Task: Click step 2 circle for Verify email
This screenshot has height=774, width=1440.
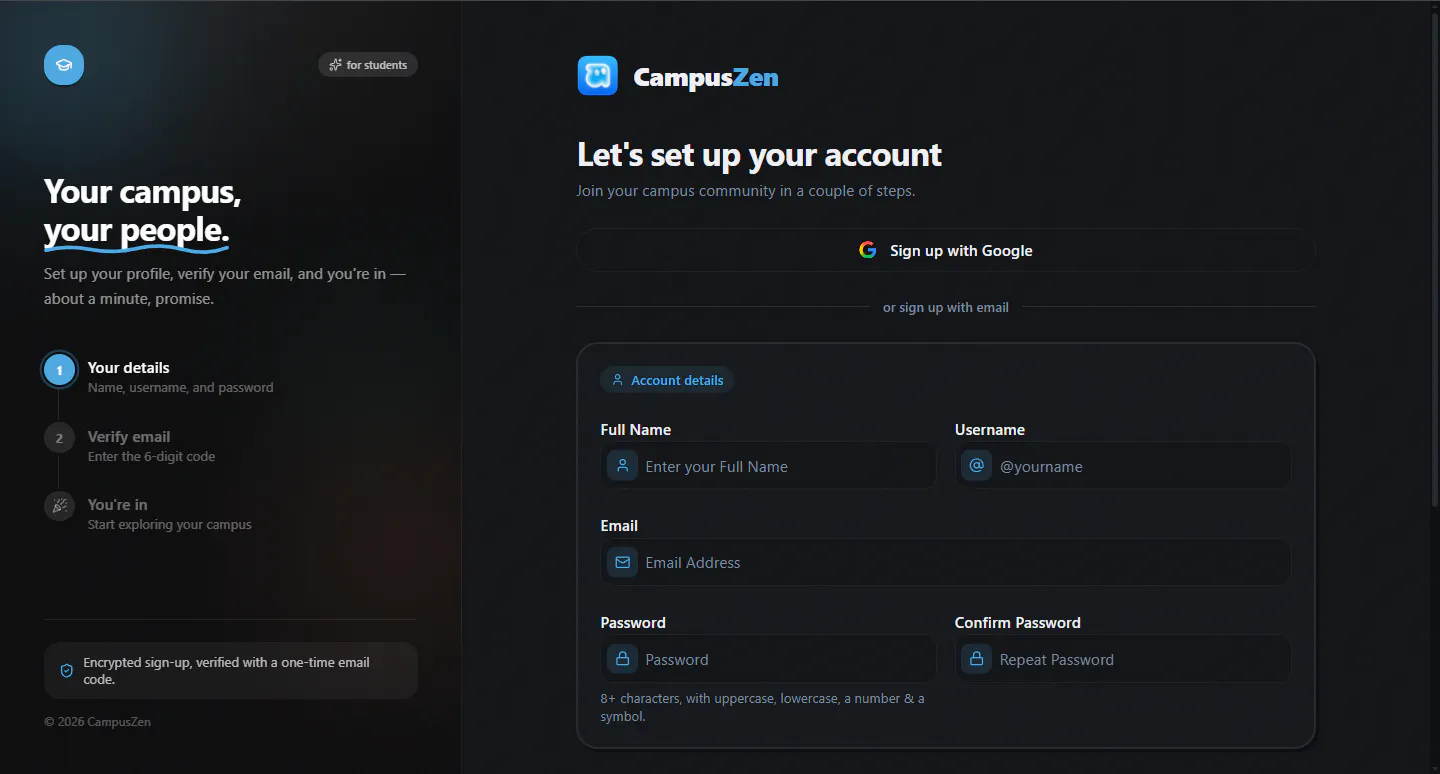Action: point(59,438)
